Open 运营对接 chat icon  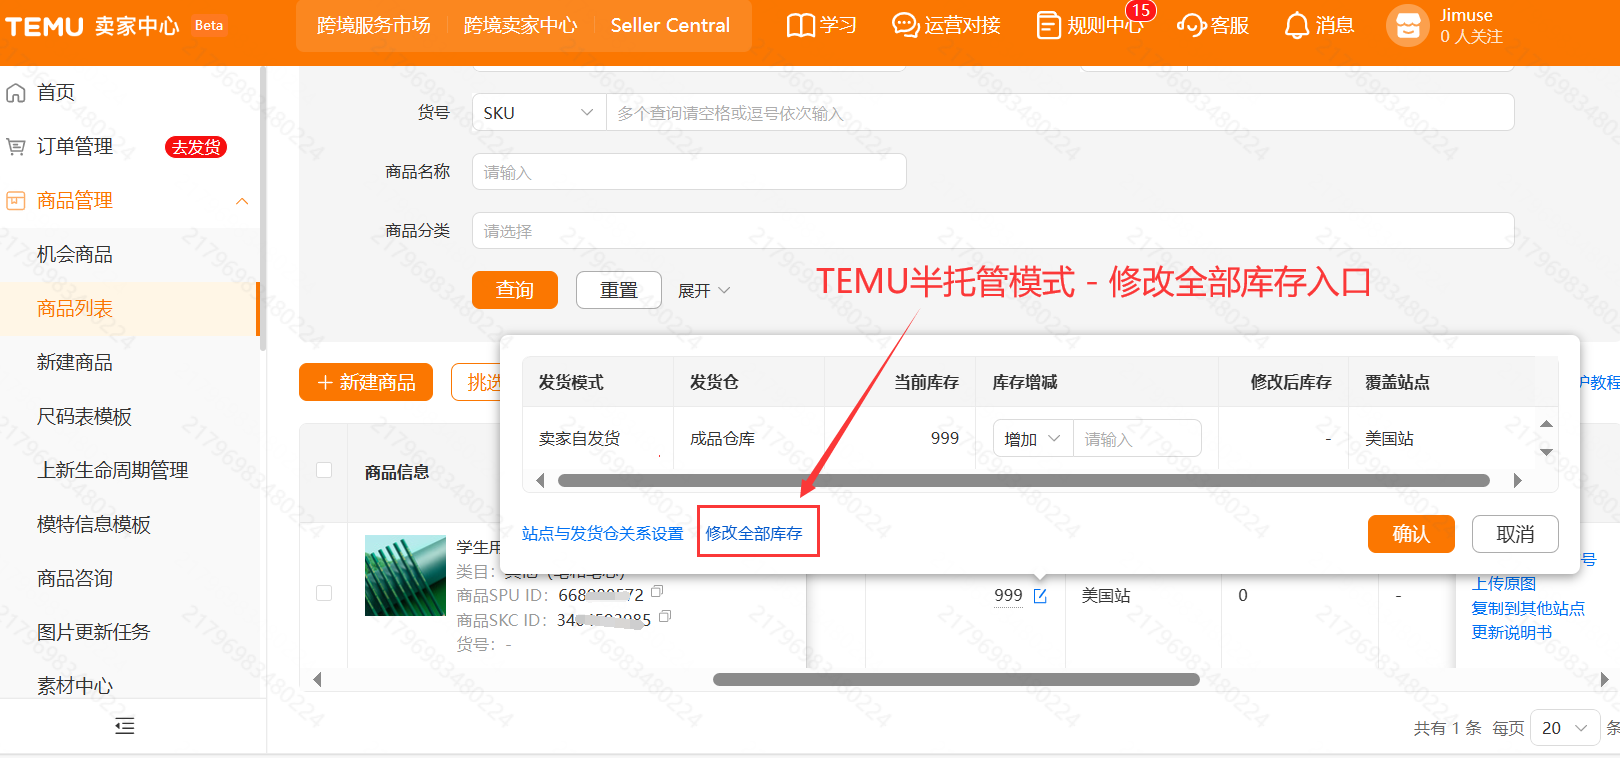(905, 25)
